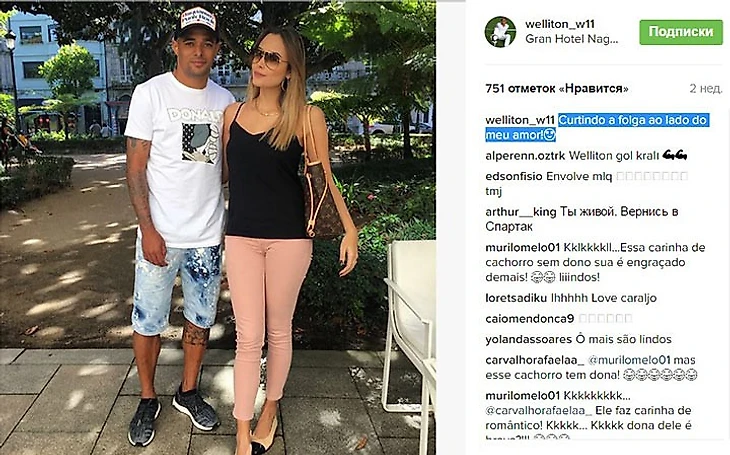Click the Gran Hotel location link
Image resolution: width=730 pixels, height=455 pixels.
[x=572, y=39]
